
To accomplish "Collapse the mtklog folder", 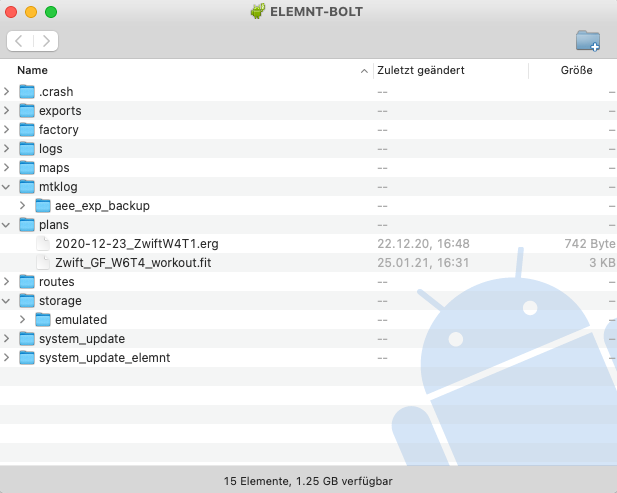I will click(x=7, y=187).
